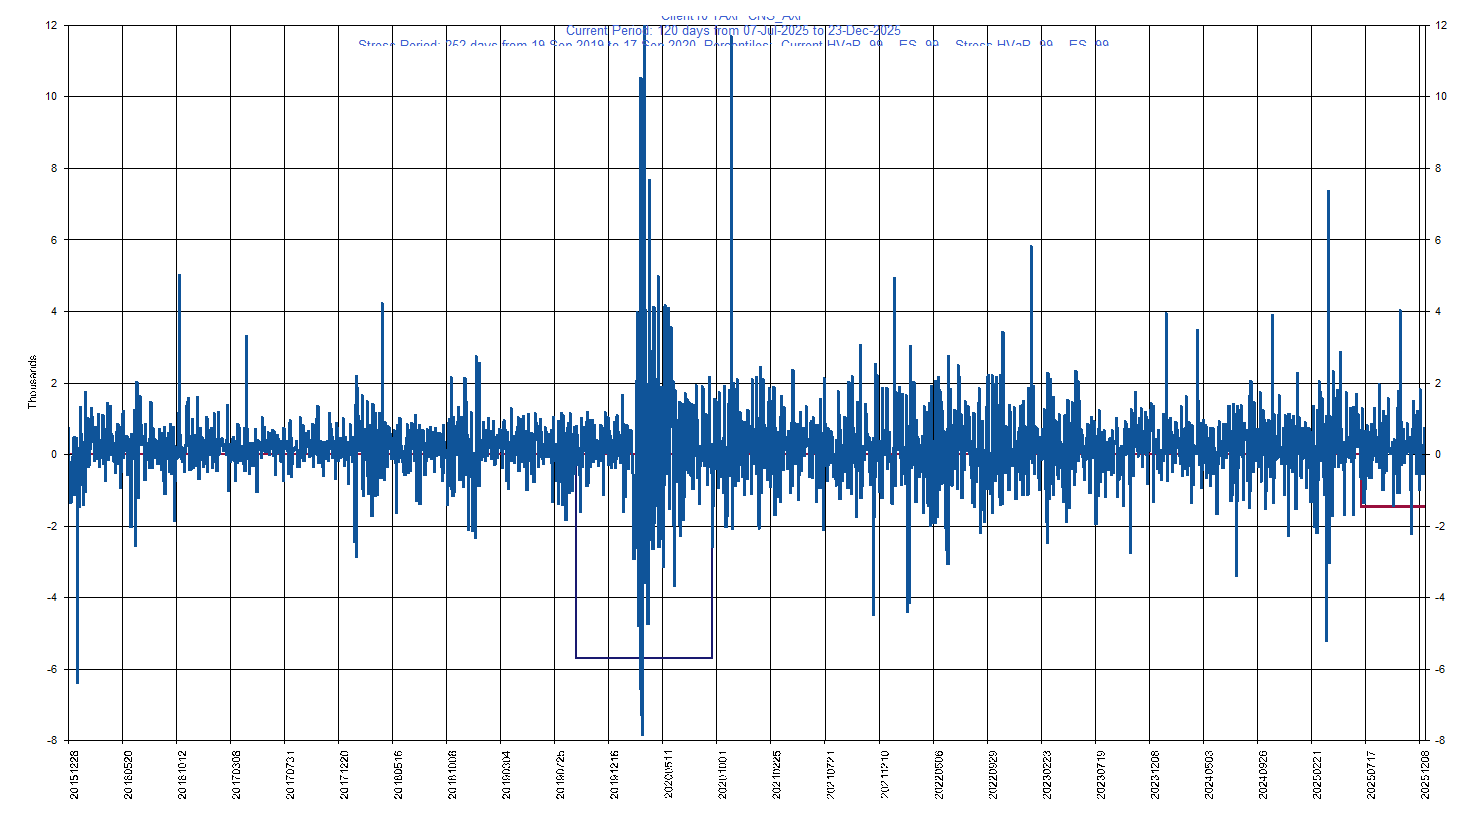This screenshot has width=1470, height=820.
Task: Click the x-axis date label 20251208
Action: click(x=1425, y=775)
